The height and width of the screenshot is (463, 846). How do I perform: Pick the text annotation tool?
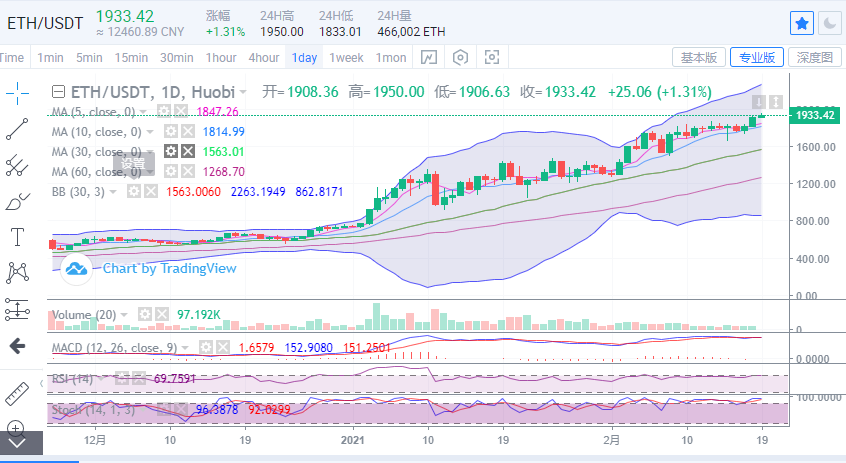(x=17, y=236)
